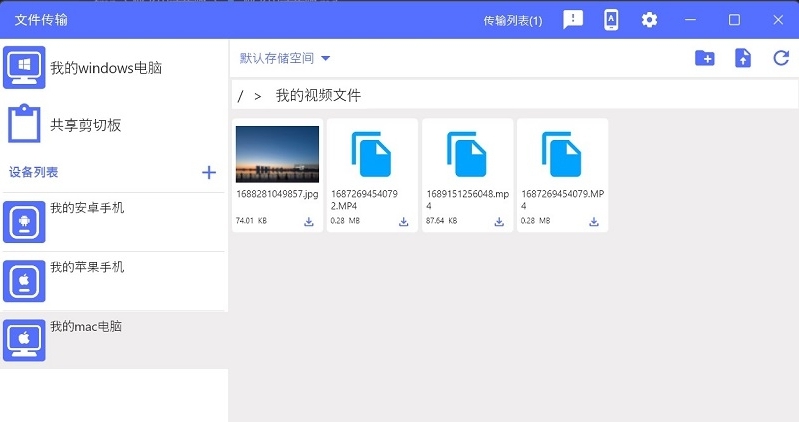Open the 1688281049857.jpg image thumbnail
This screenshot has width=799, height=422.
[x=277, y=153]
